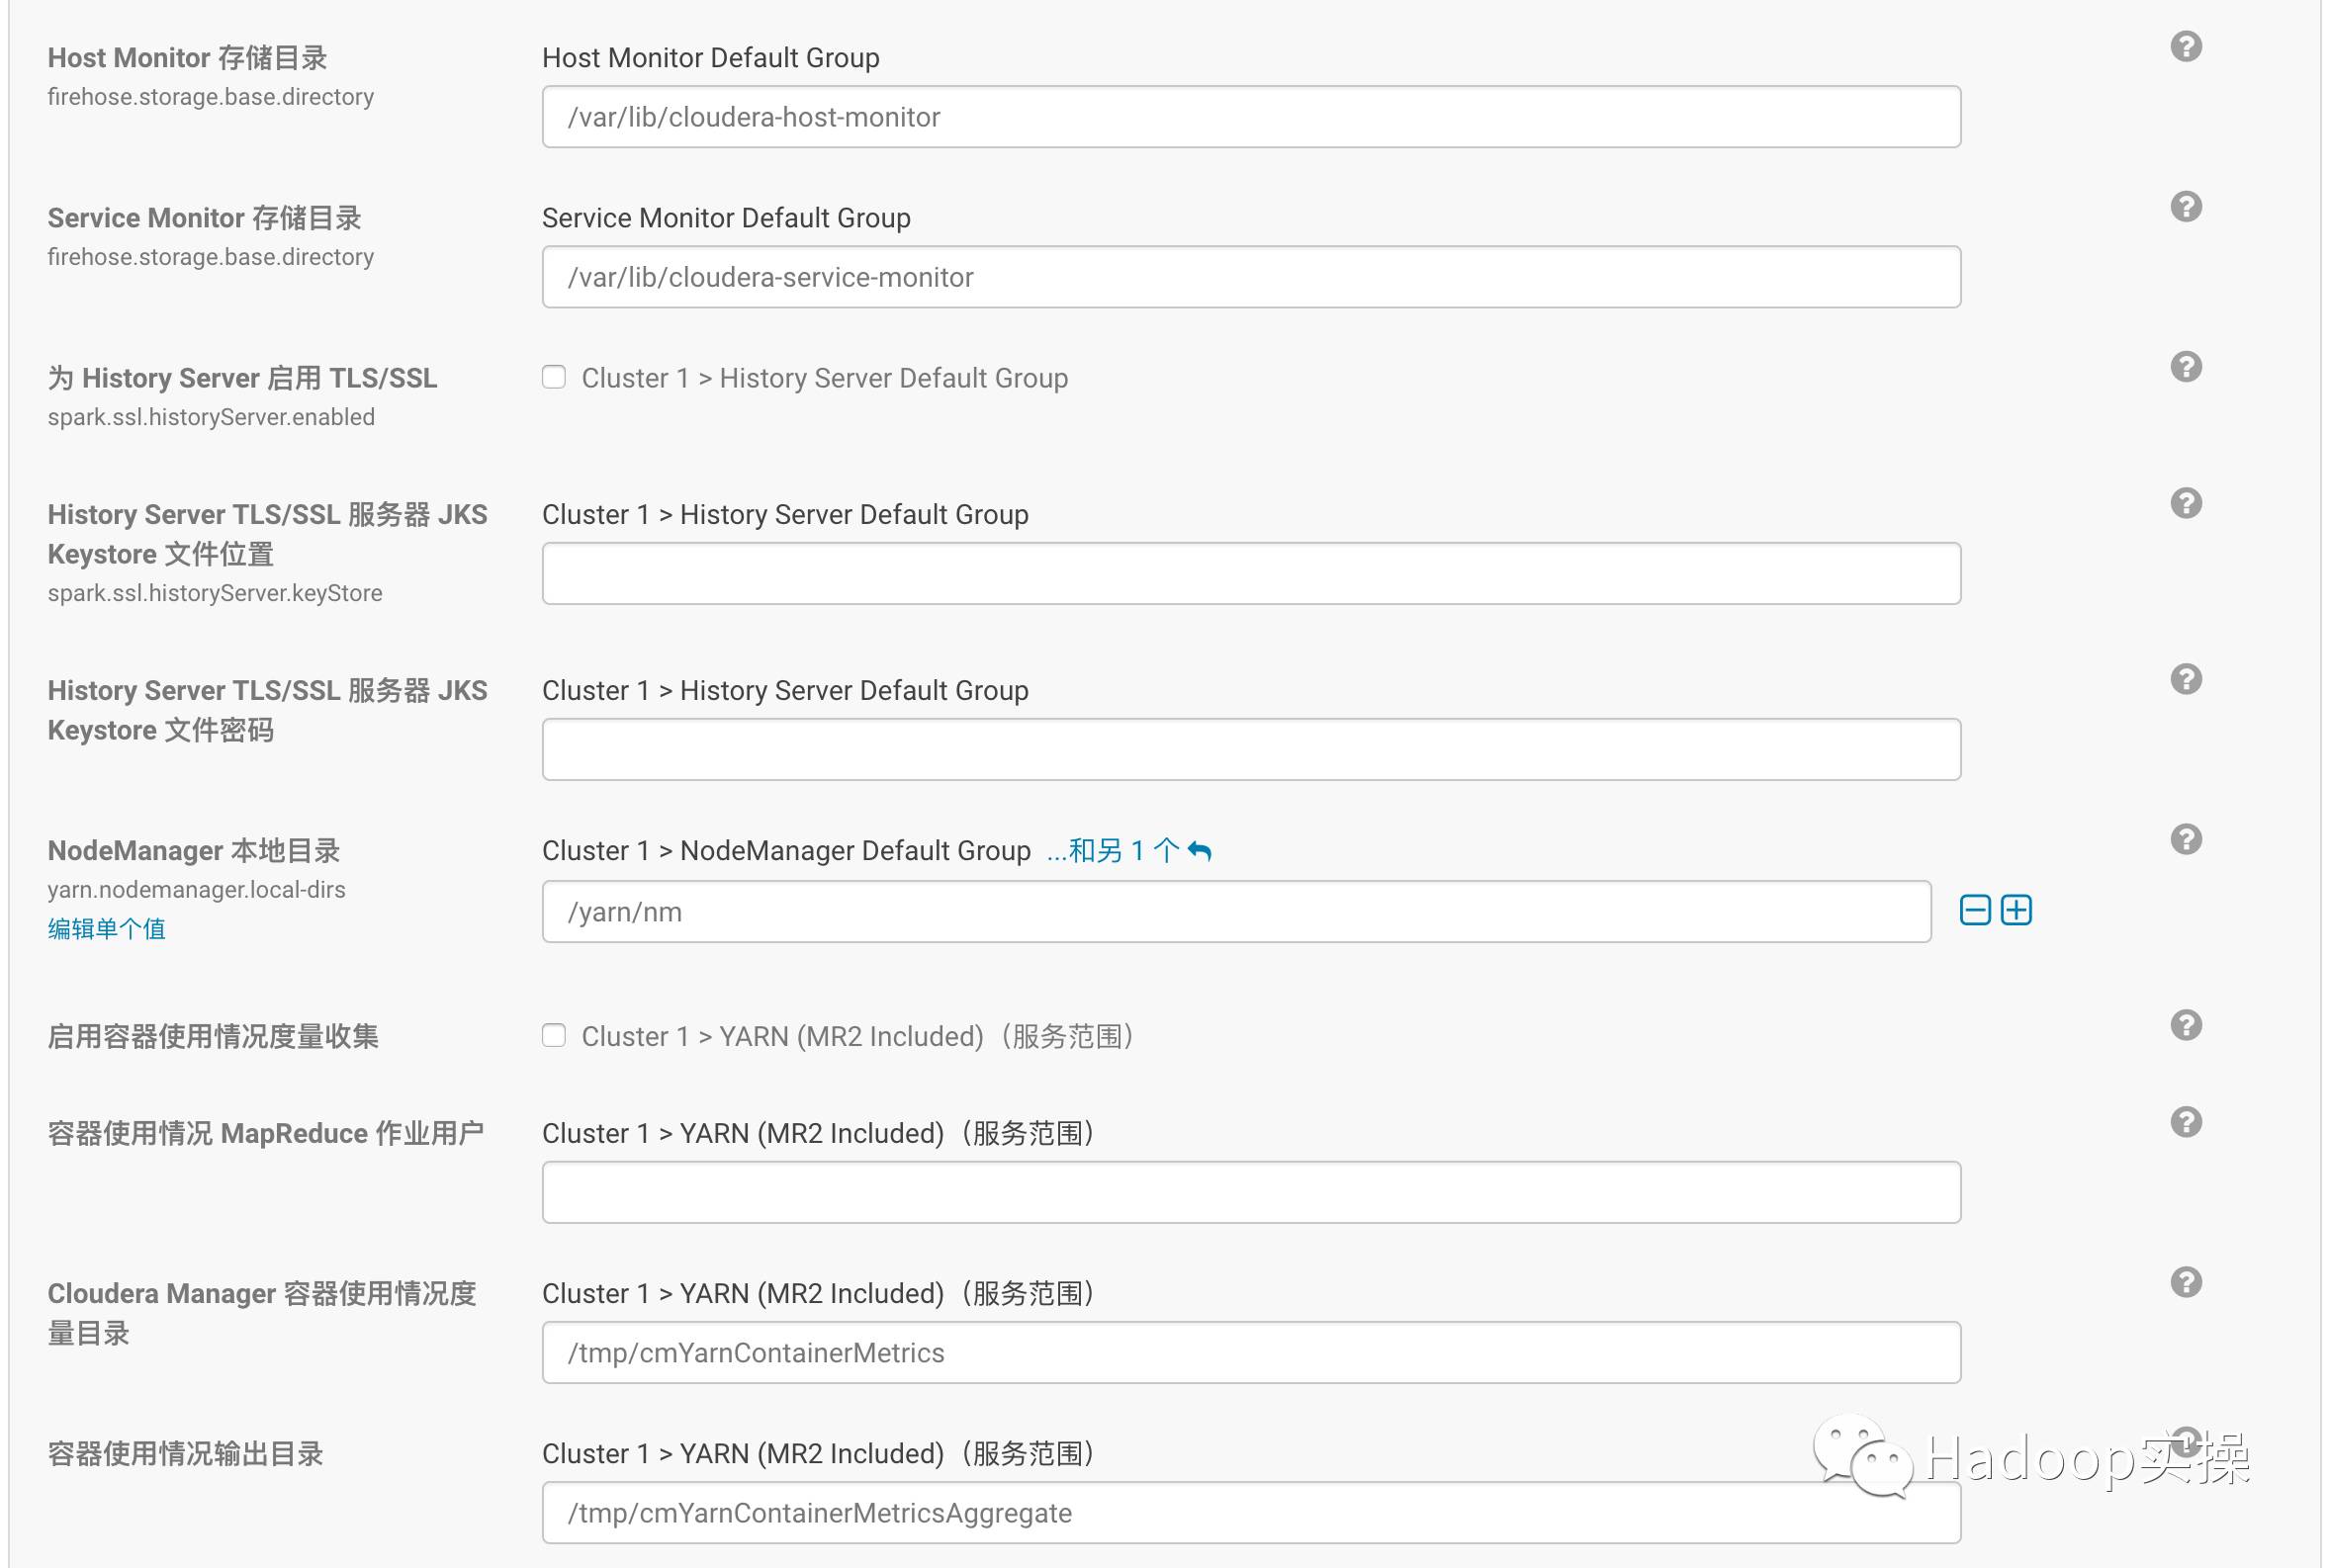The height and width of the screenshot is (1568, 2328).
Task: Click the Host Monitor storage directory field
Action: [x=1250, y=117]
